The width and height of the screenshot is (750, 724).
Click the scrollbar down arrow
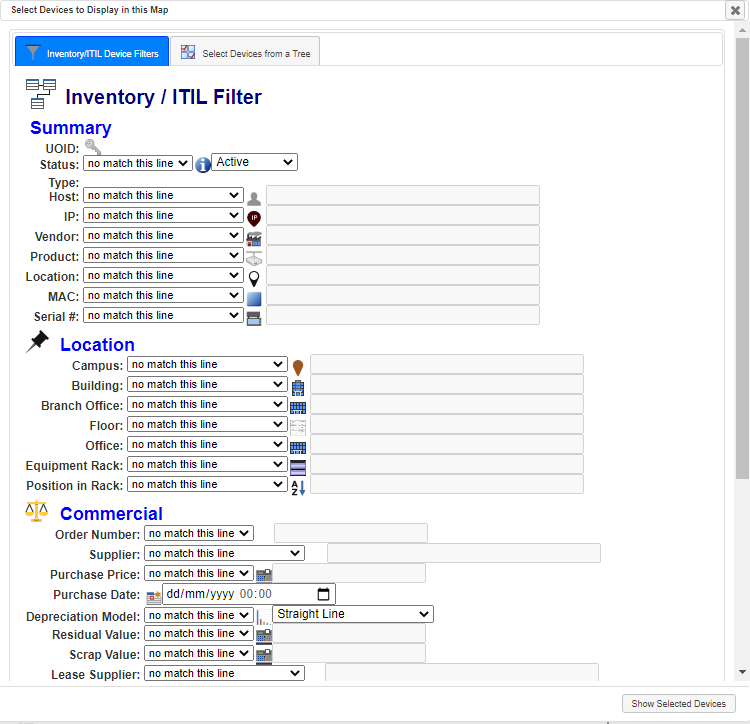(x=742, y=672)
